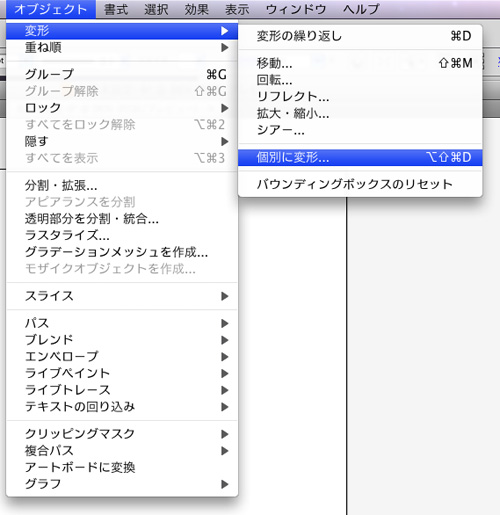Click バウンディングボックスのリセット
500x515 pixels.
click(x=360, y=184)
